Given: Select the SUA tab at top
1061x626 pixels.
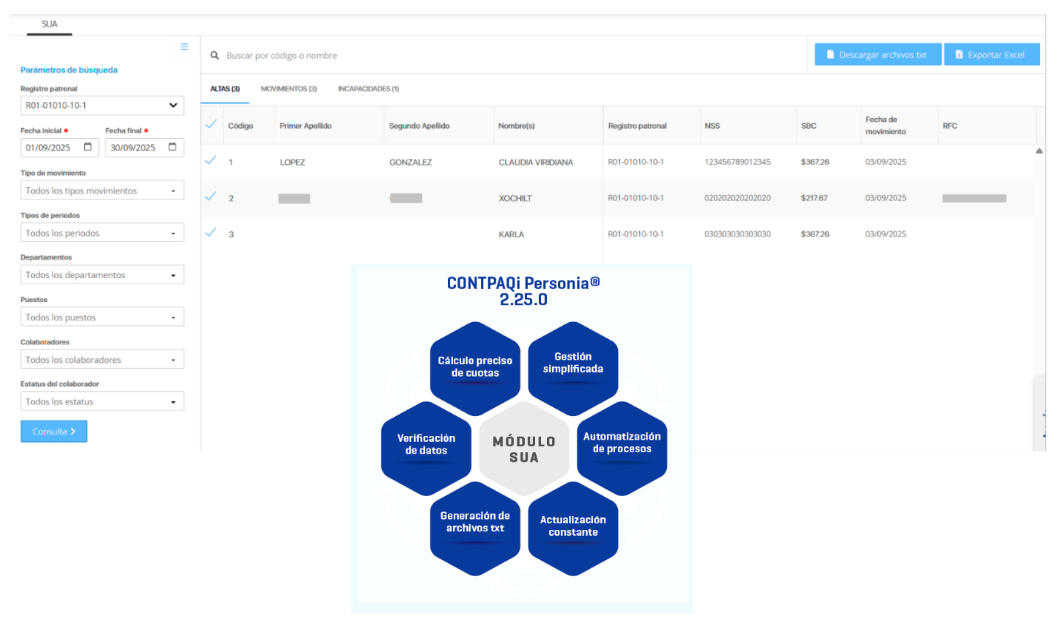Looking at the screenshot, I should [x=48, y=23].
